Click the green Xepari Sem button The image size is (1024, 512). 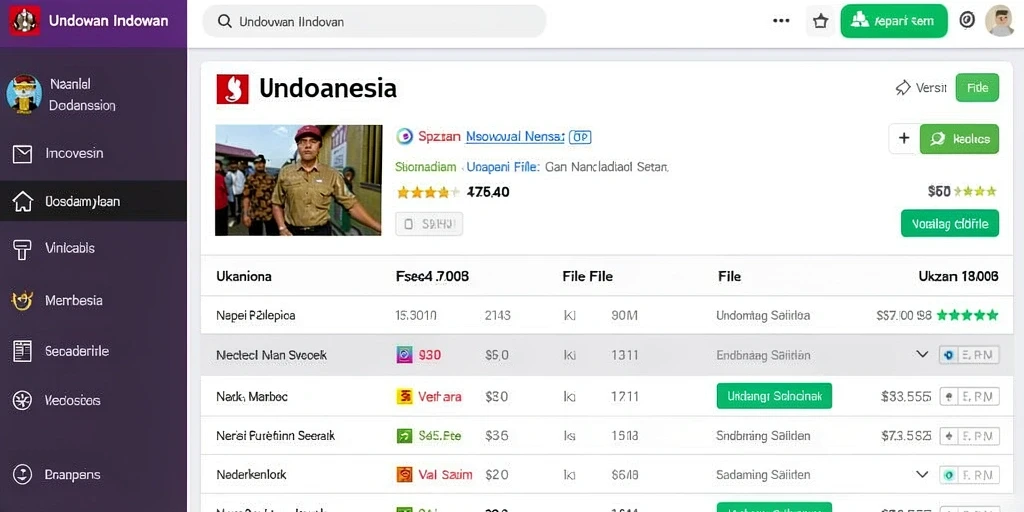(x=893, y=21)
